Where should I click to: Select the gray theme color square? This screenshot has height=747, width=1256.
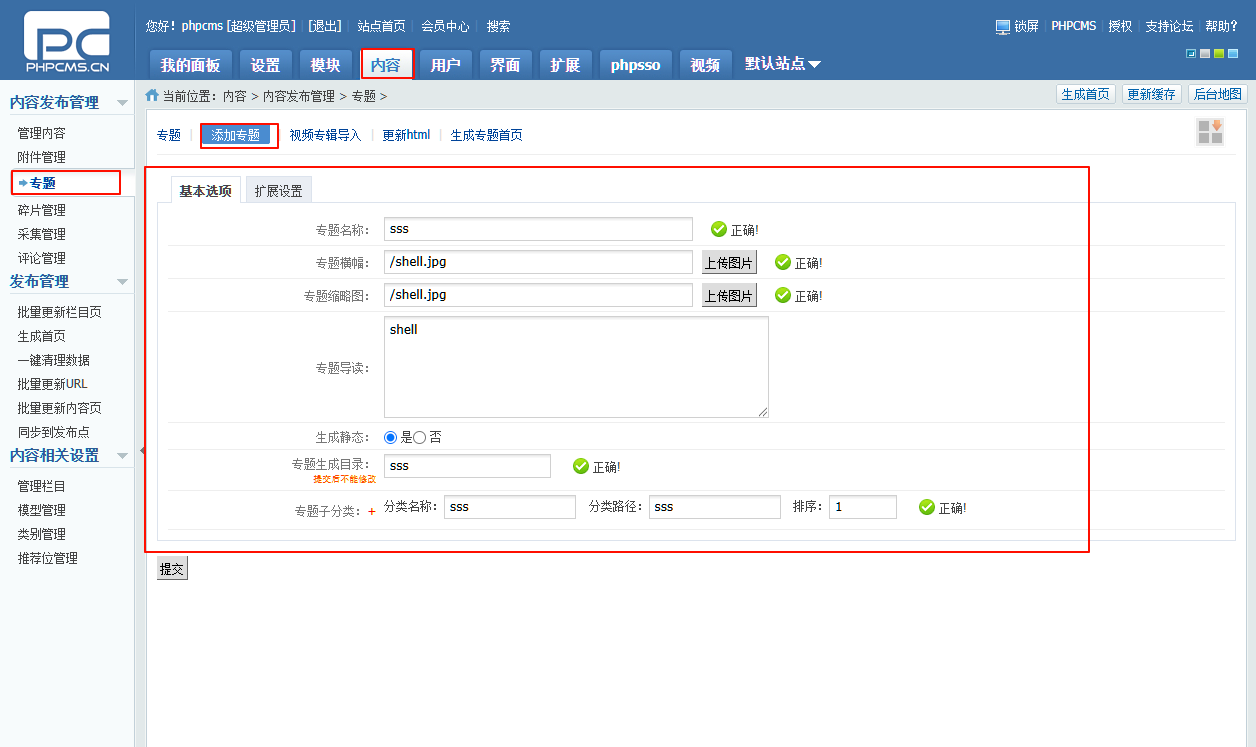point(1205,54)
